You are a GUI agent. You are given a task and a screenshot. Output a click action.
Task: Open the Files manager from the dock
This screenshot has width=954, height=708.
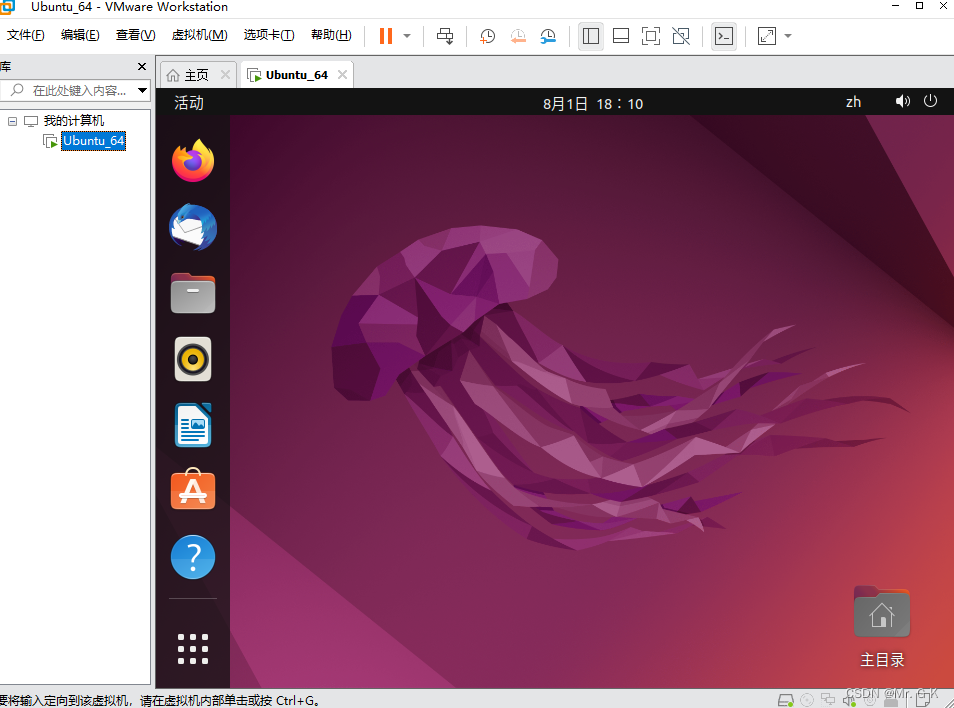click(x=193, y=293)
